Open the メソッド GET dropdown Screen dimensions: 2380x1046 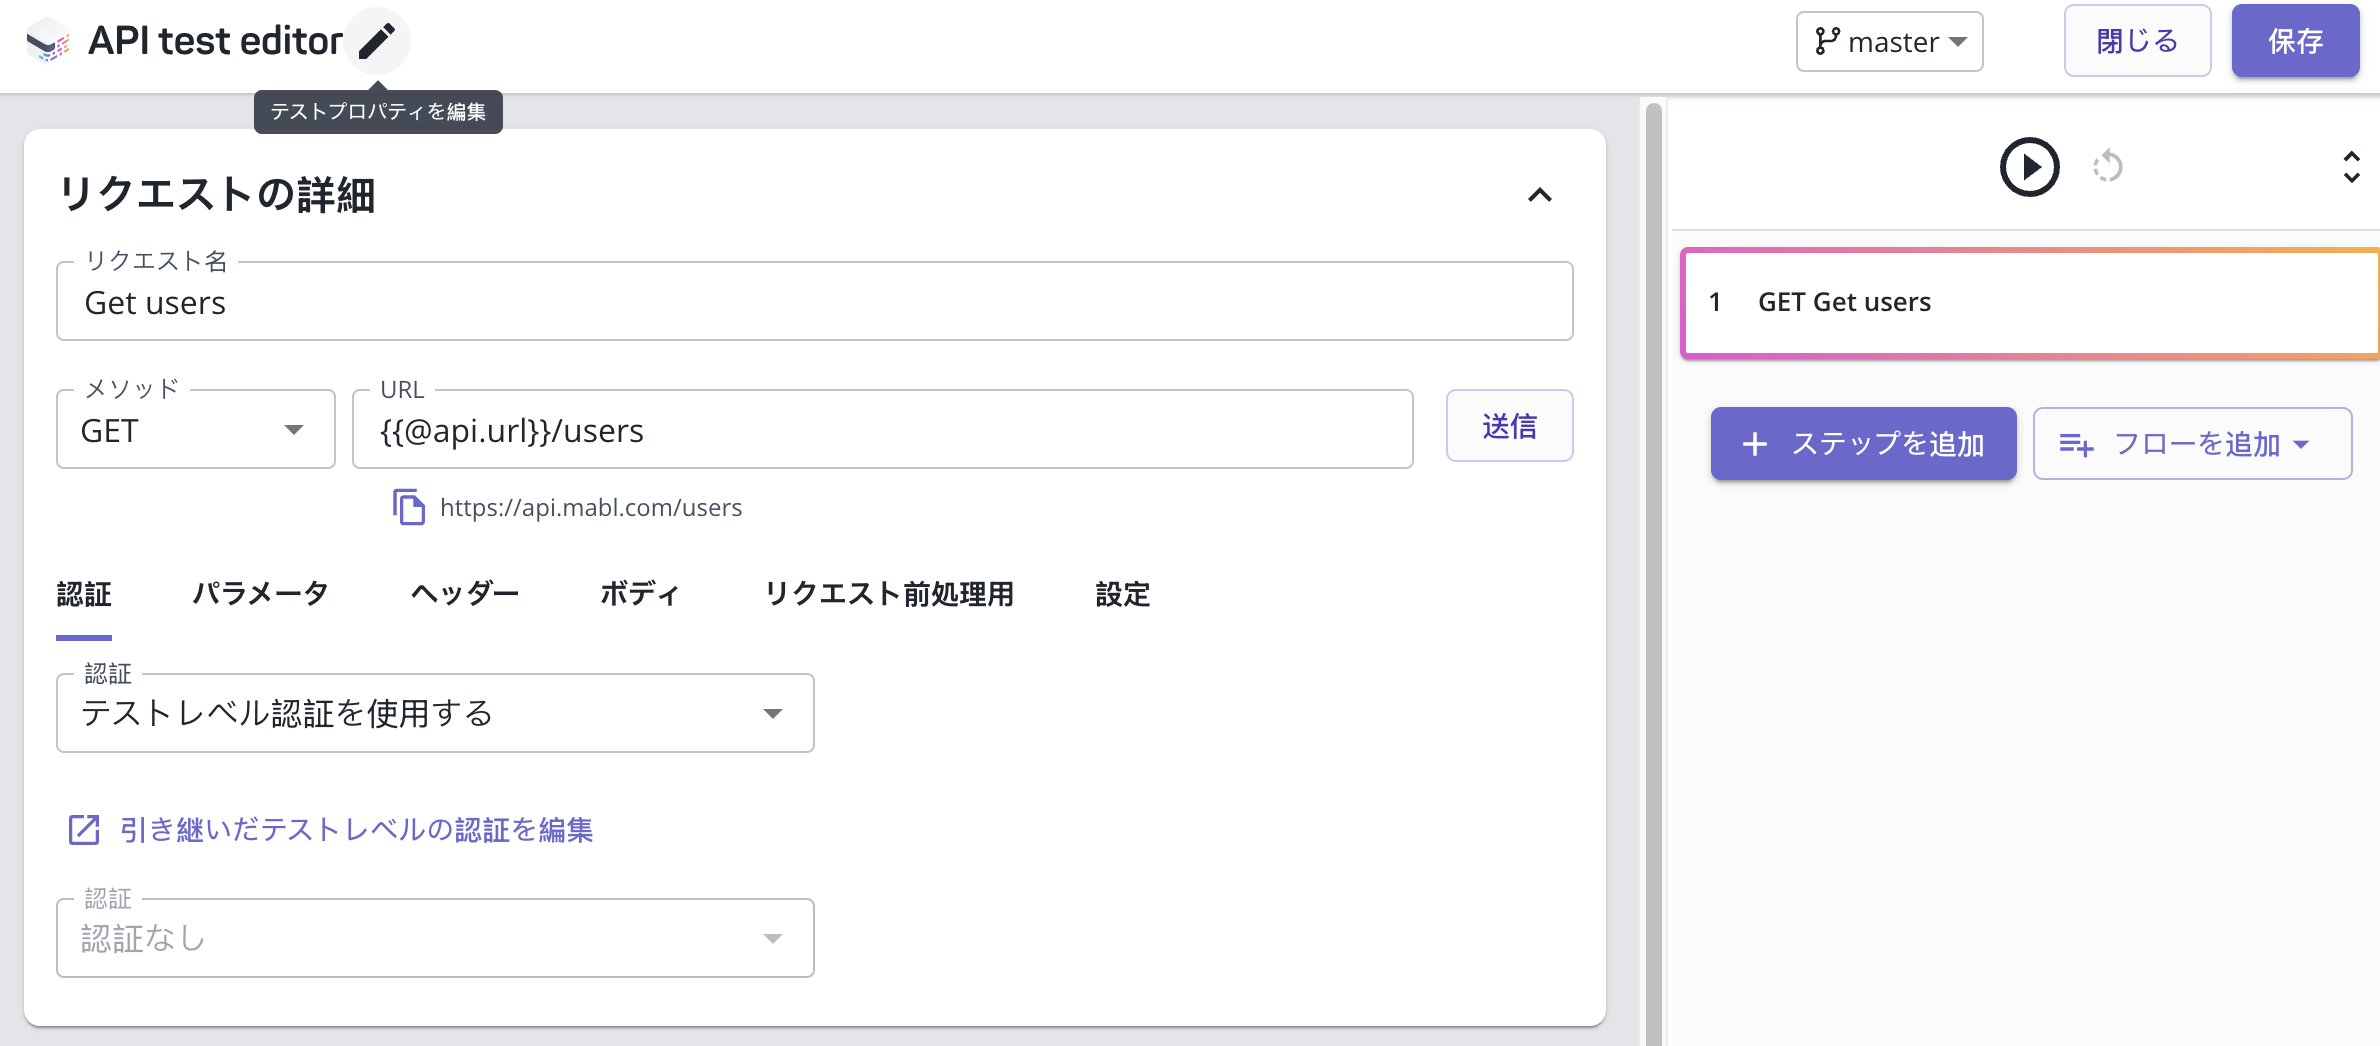coord(196,430)
